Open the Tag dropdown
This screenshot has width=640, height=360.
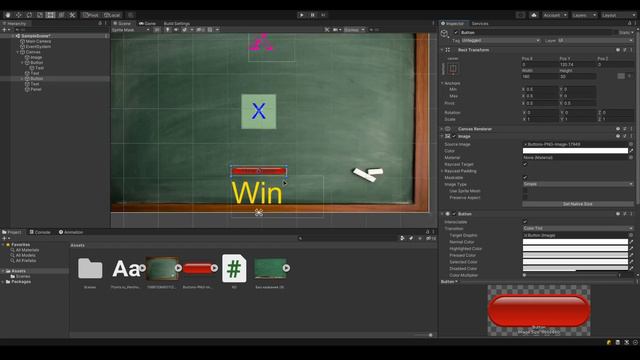pos(501,40)
